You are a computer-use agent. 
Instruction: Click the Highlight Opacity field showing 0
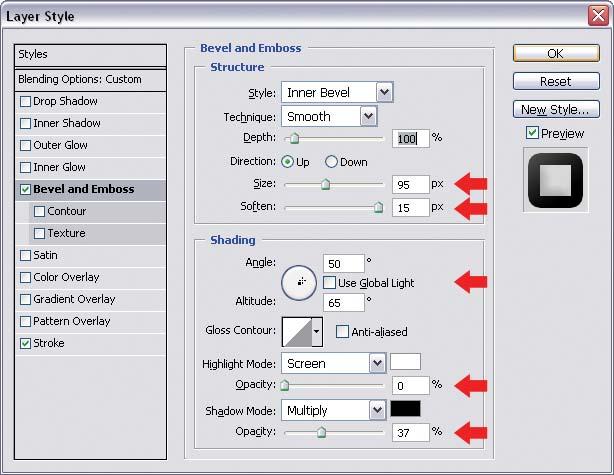coord(411,386)
